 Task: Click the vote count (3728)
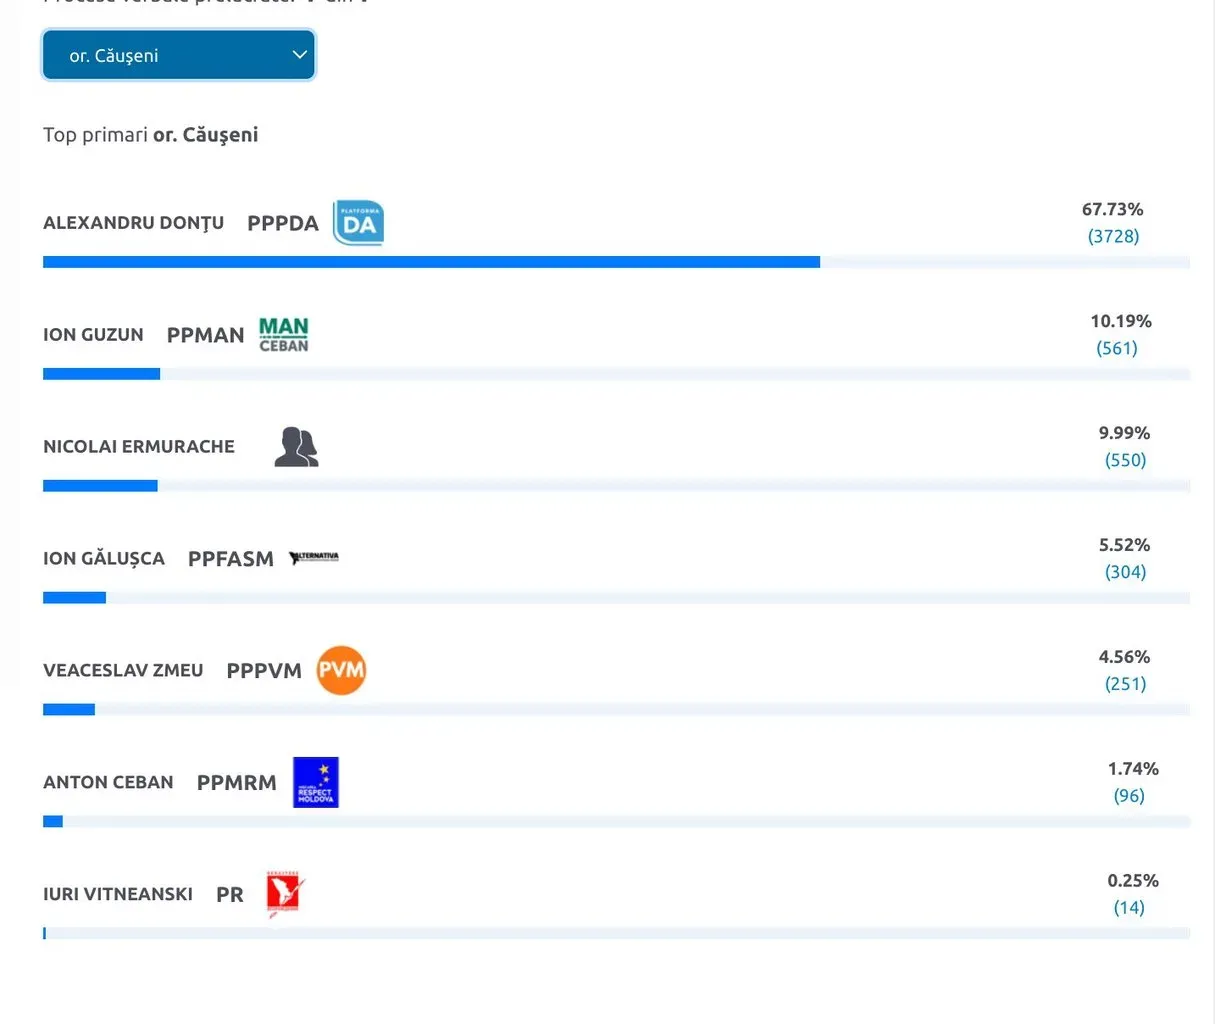(x=1114, y=236)
